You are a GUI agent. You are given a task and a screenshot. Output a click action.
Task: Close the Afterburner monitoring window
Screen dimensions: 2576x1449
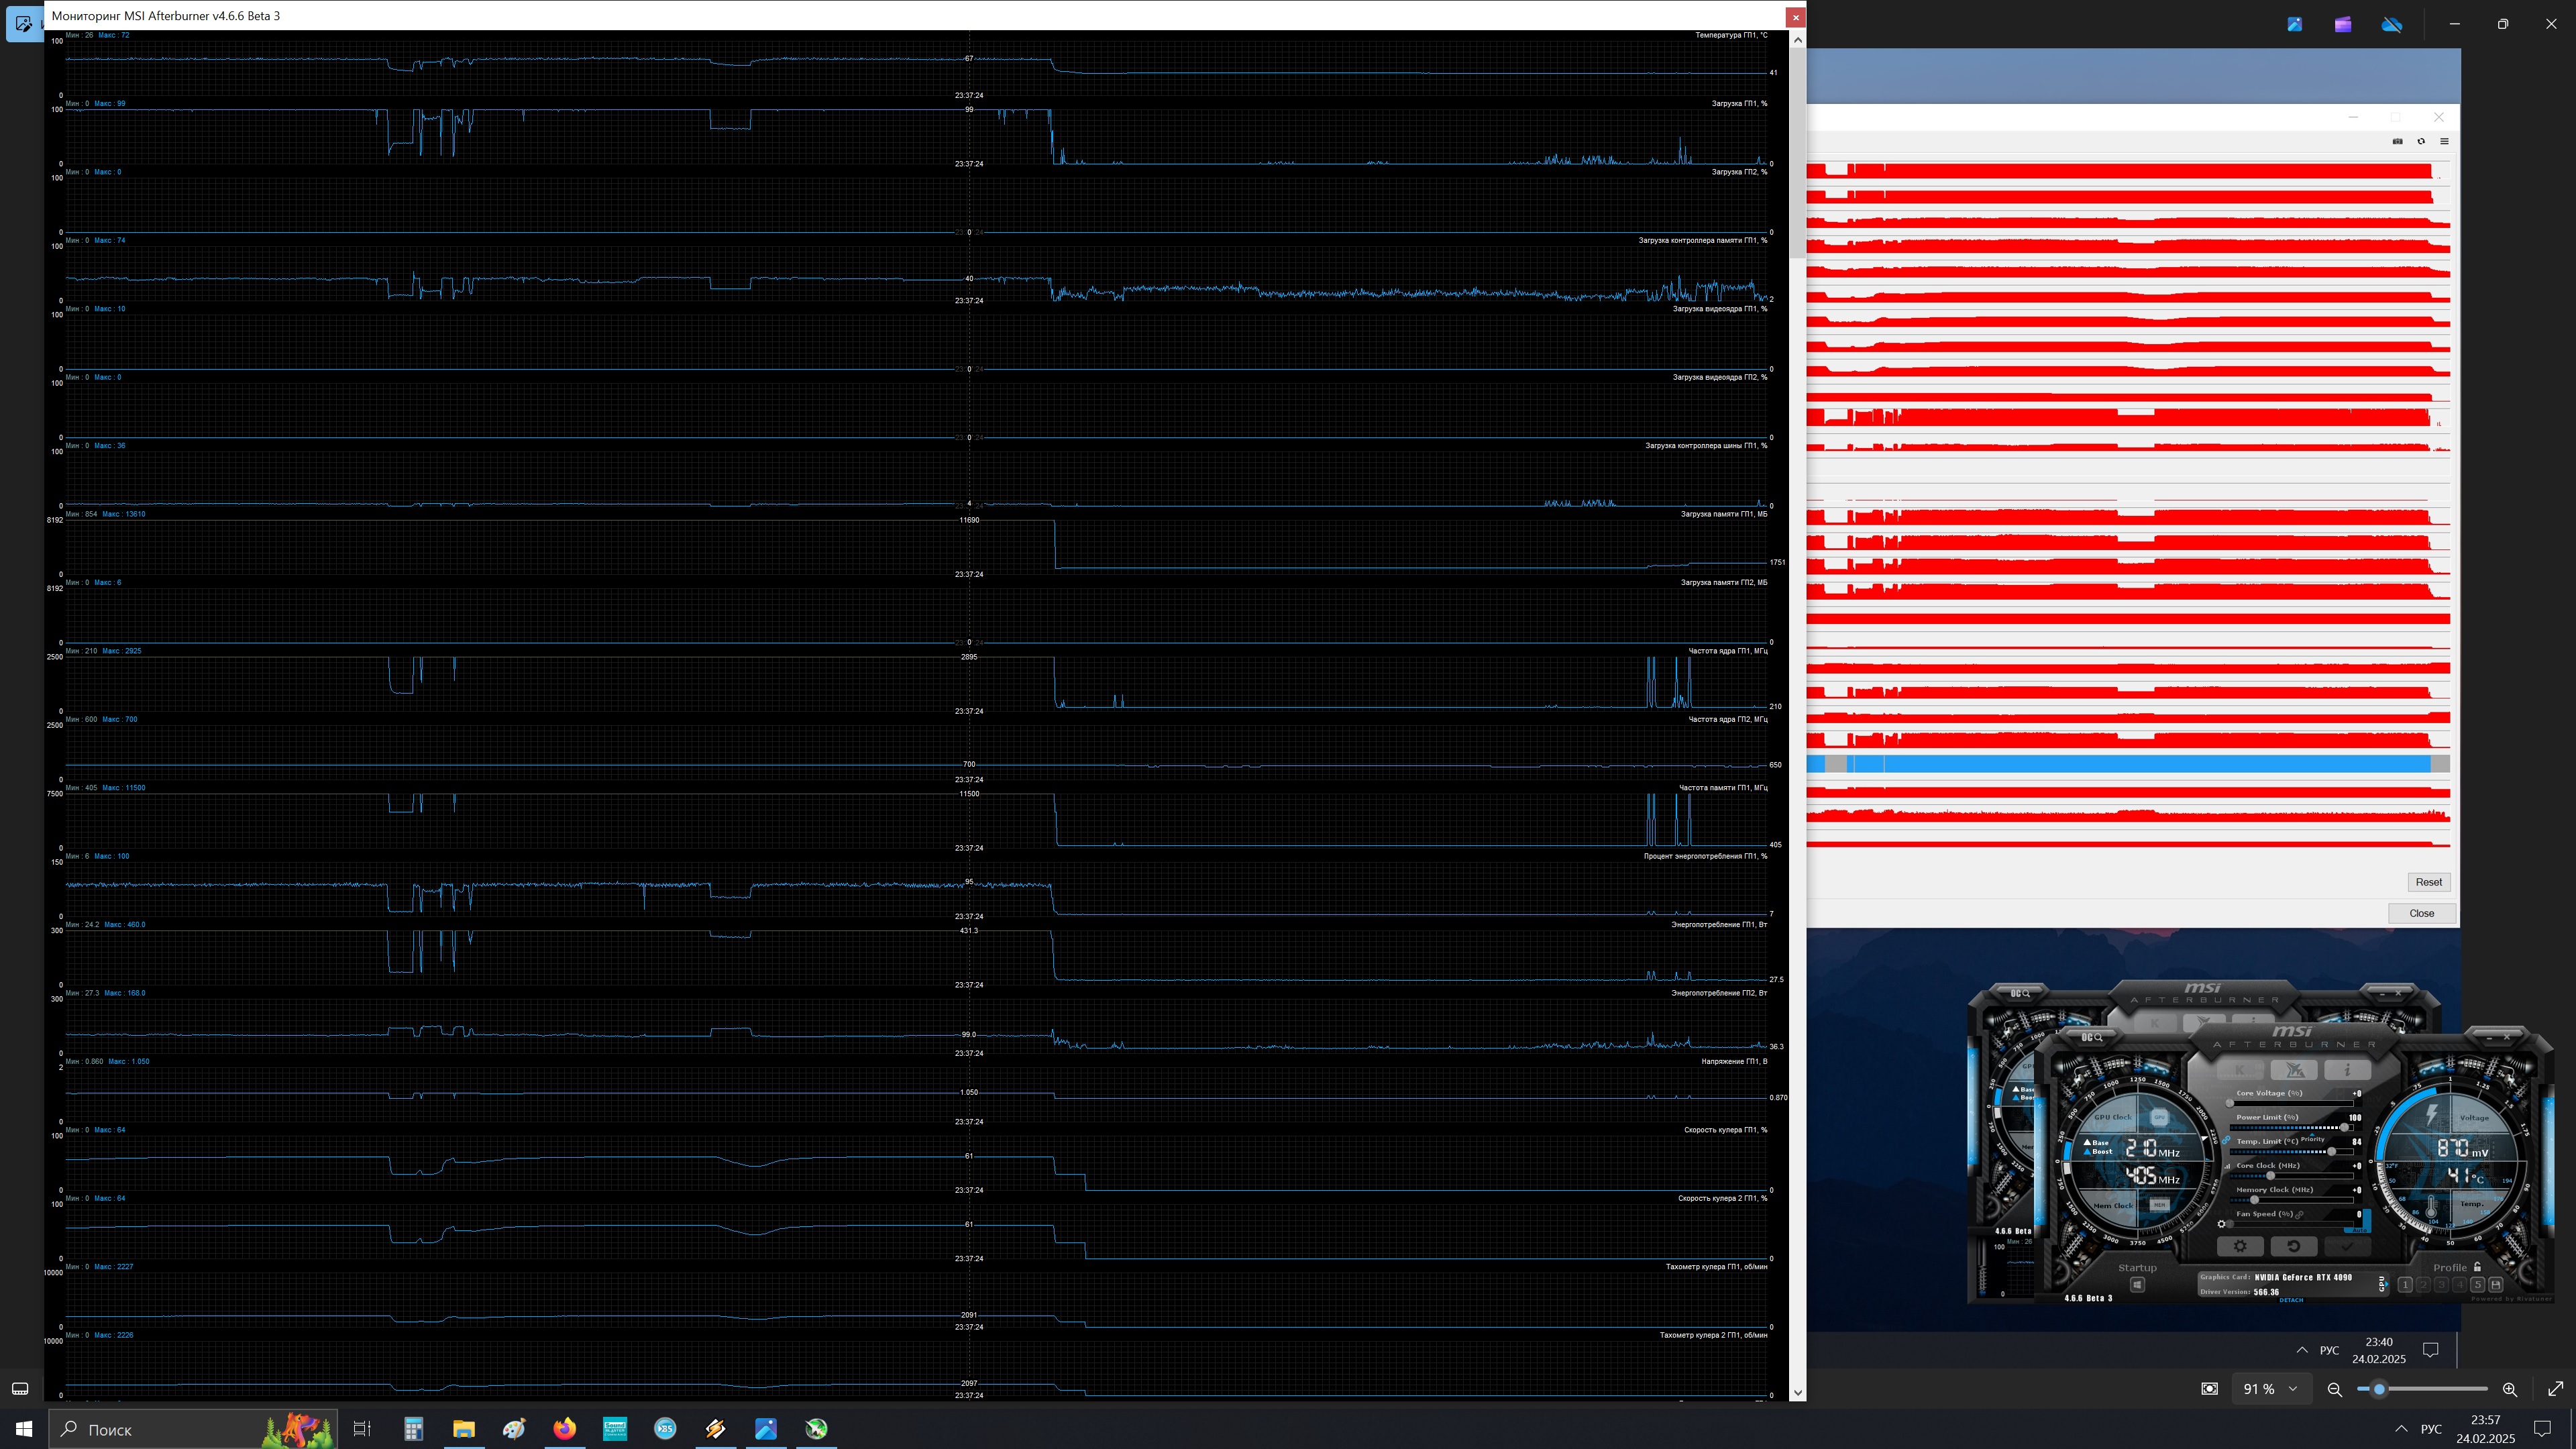pyautogui.click(x=1795, y=17)
